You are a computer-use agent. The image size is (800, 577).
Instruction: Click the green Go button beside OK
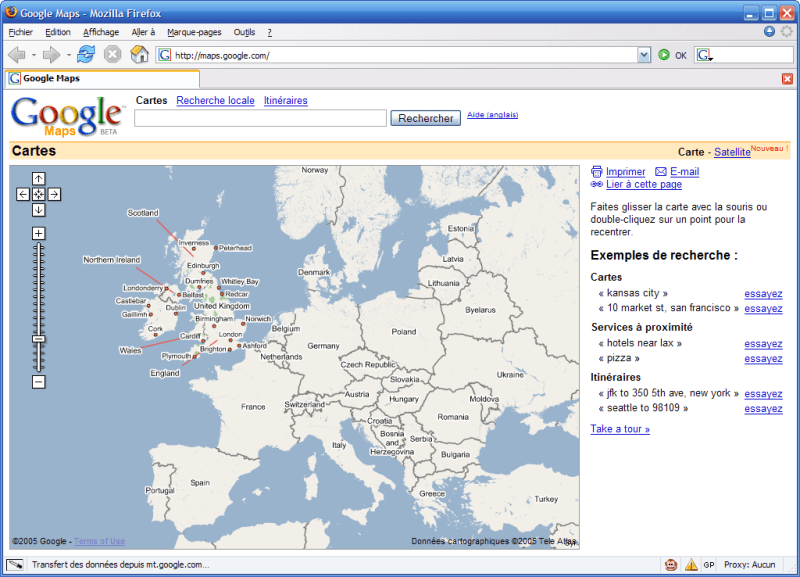(664, 55)
